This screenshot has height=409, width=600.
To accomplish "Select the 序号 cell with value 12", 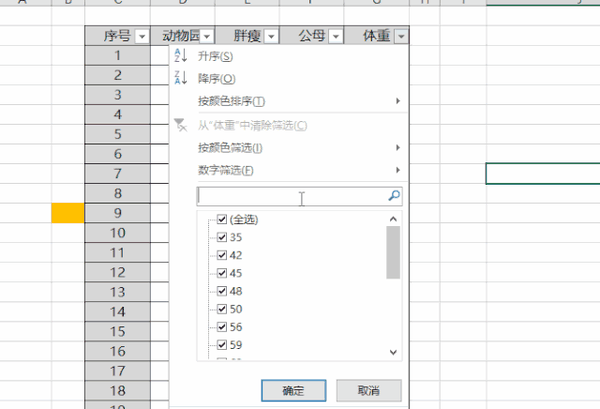I will click(117, 272).
